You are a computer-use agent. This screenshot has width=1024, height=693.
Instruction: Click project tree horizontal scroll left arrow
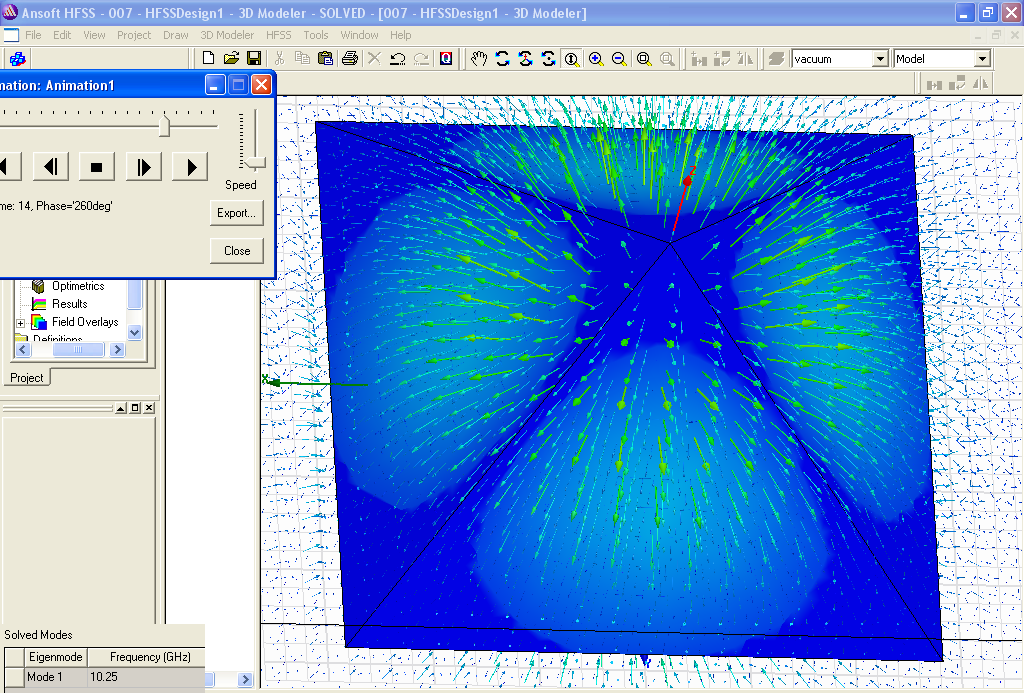click(x=22, y=350)
